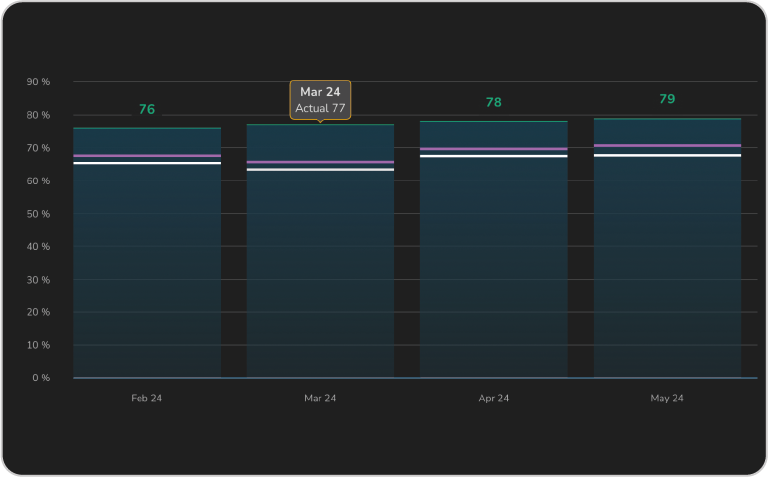Click the white line in Mar 24 bar

320,170
